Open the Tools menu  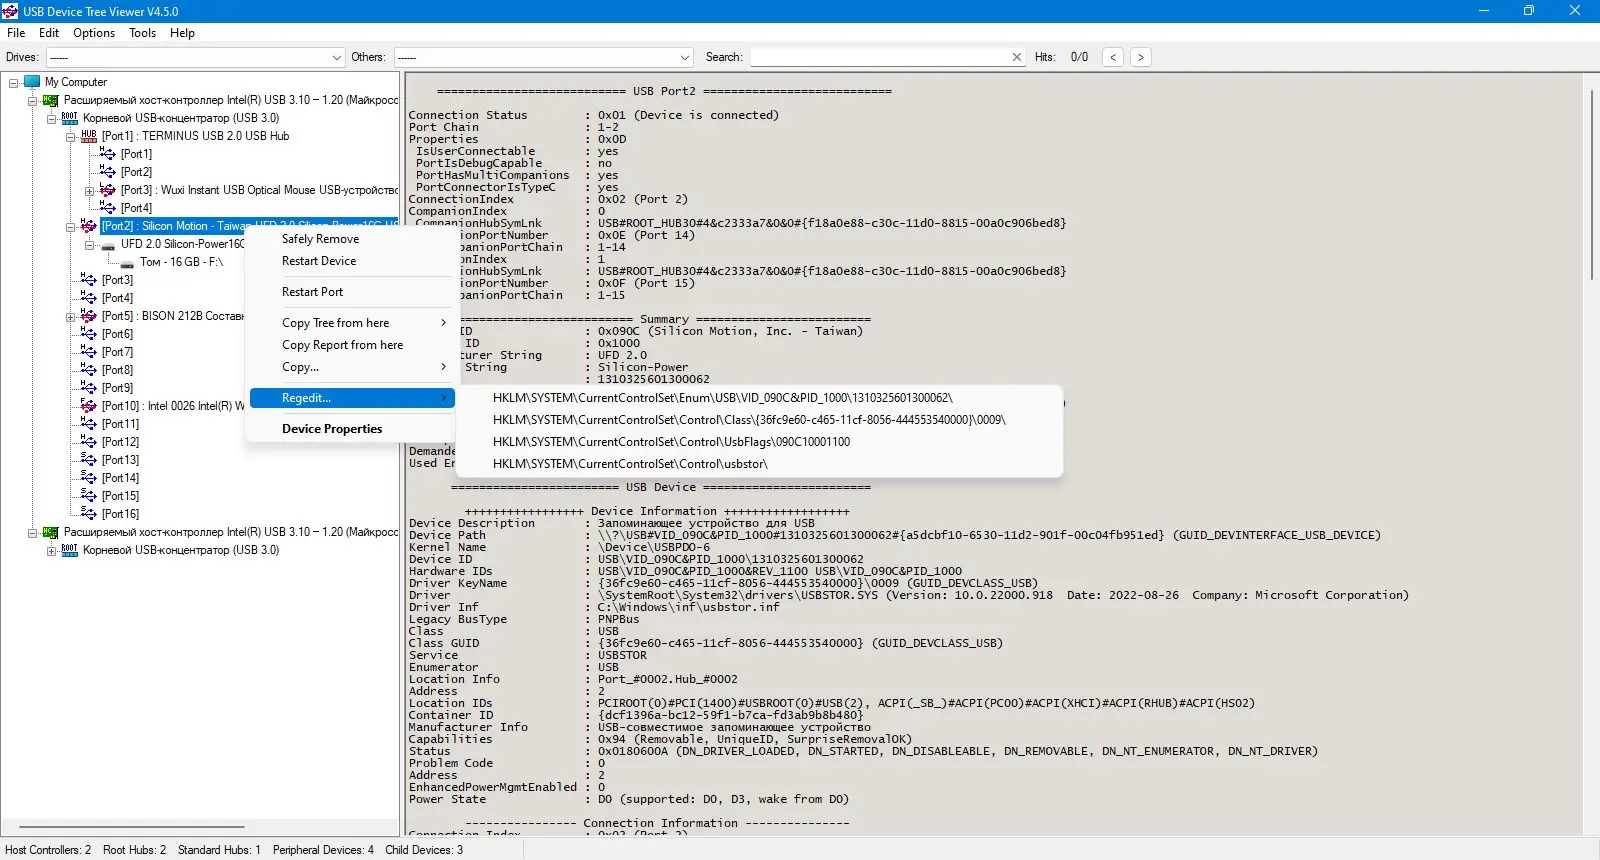[143, 33]
